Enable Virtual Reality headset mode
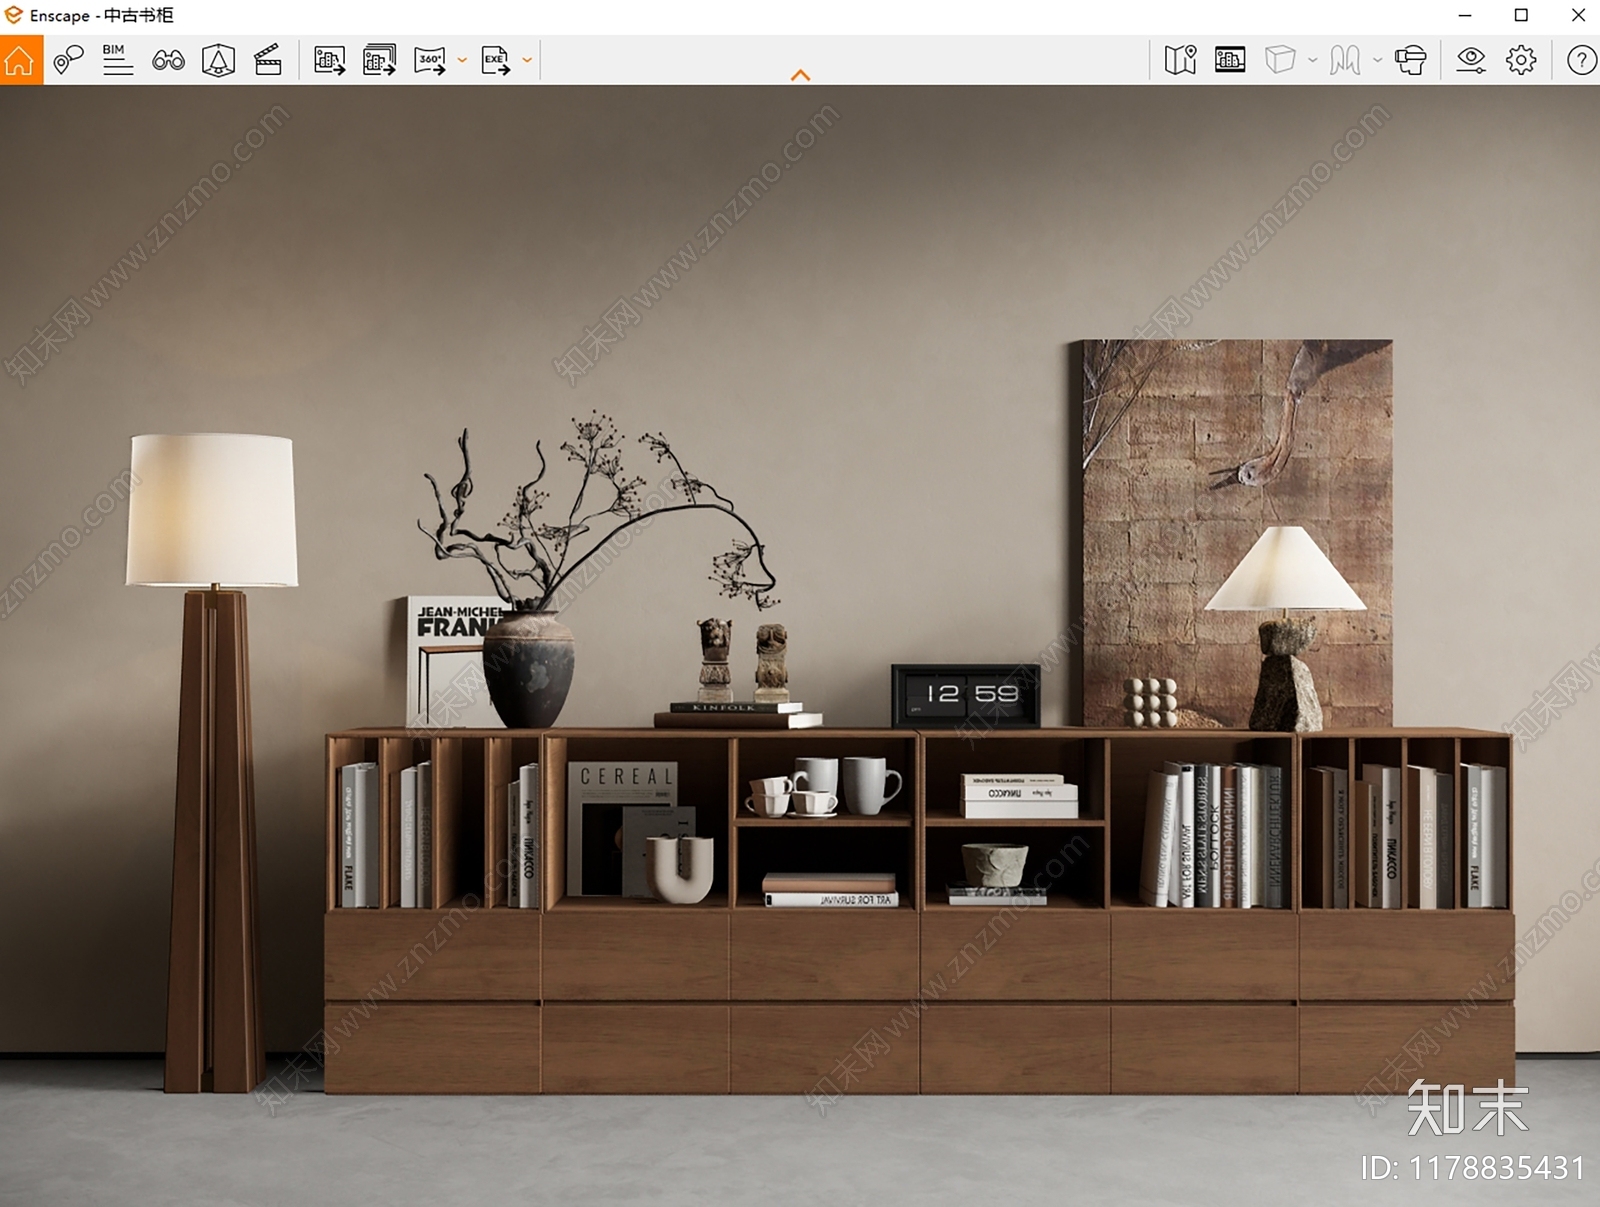Viewport: 1600px width, 1207px height. coord(1411,60)
